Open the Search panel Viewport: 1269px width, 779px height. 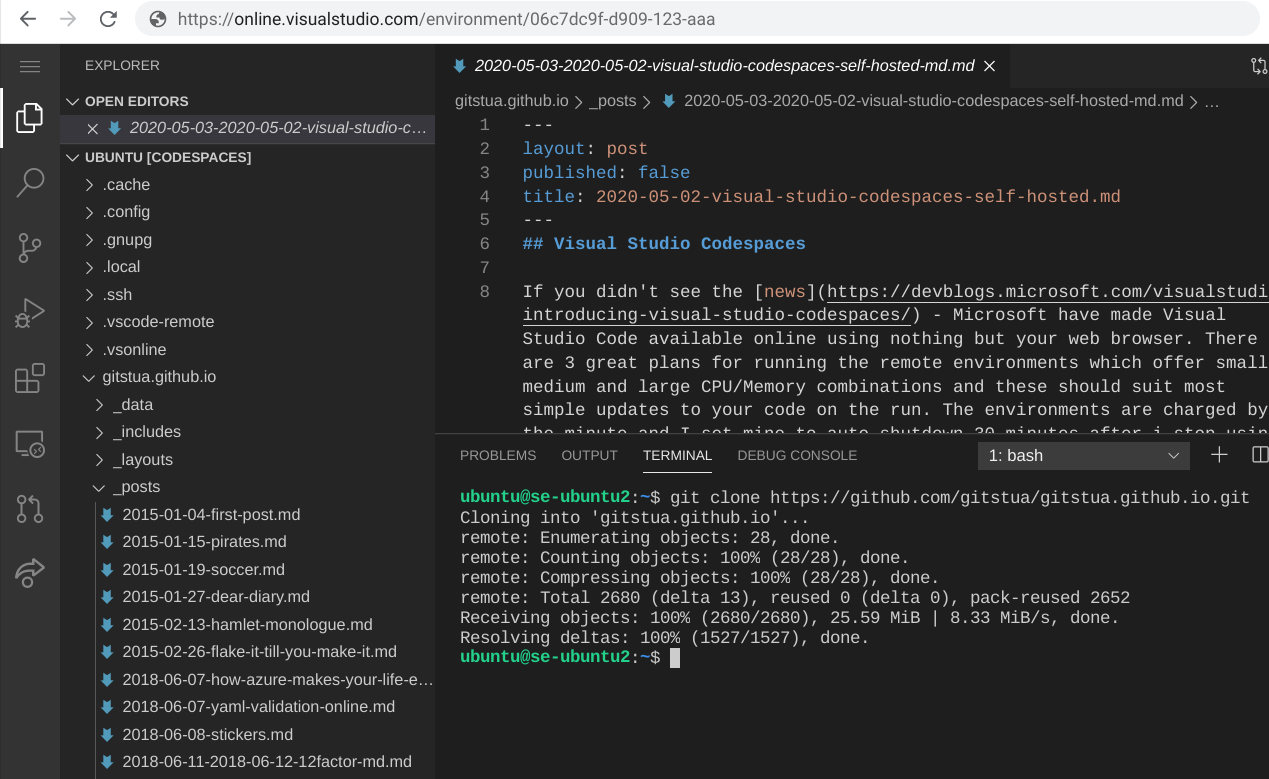tap(30, 183)
